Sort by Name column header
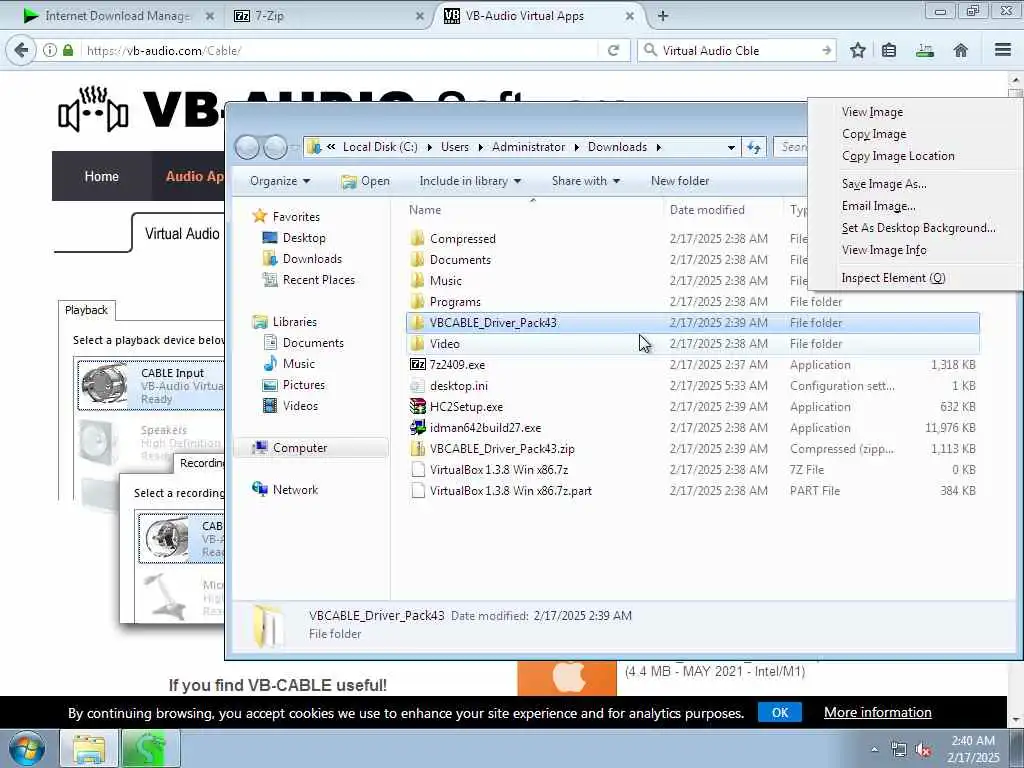 [425, 210]
